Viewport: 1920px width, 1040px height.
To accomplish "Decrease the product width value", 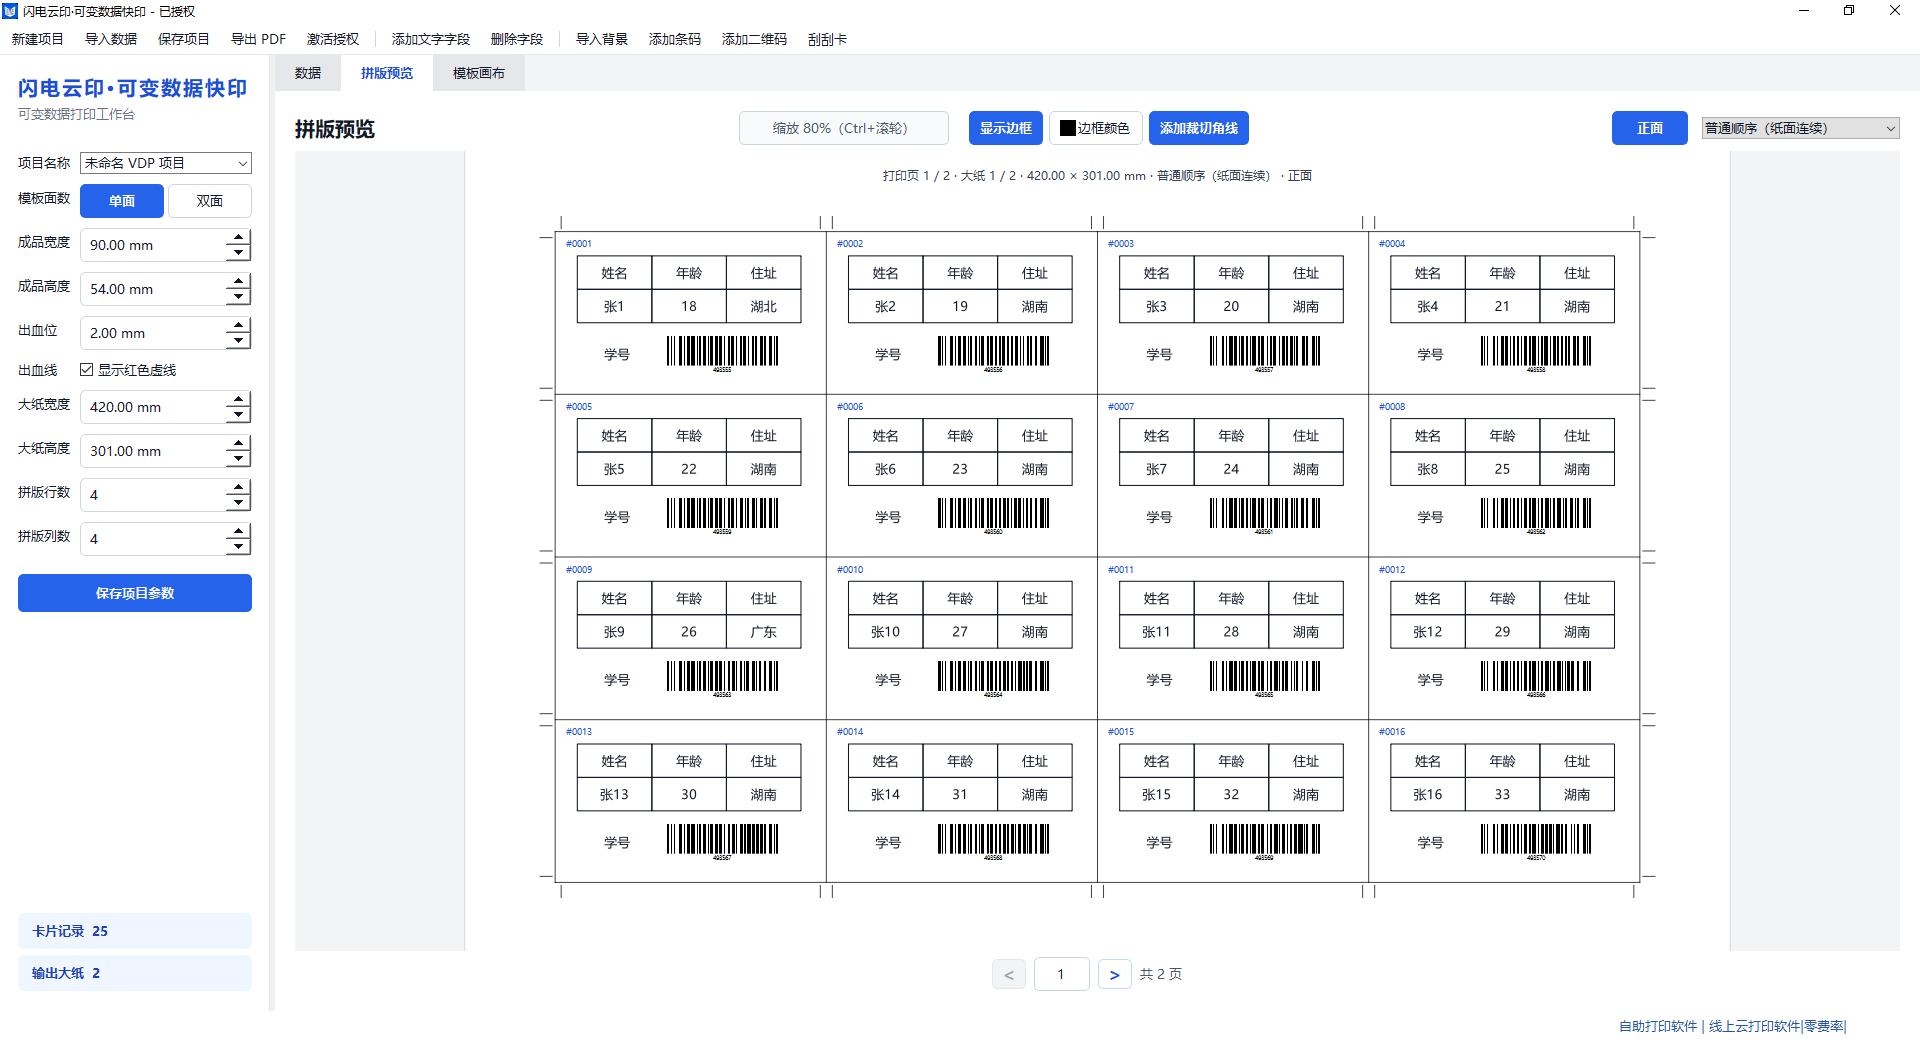I will pos(238,253).
